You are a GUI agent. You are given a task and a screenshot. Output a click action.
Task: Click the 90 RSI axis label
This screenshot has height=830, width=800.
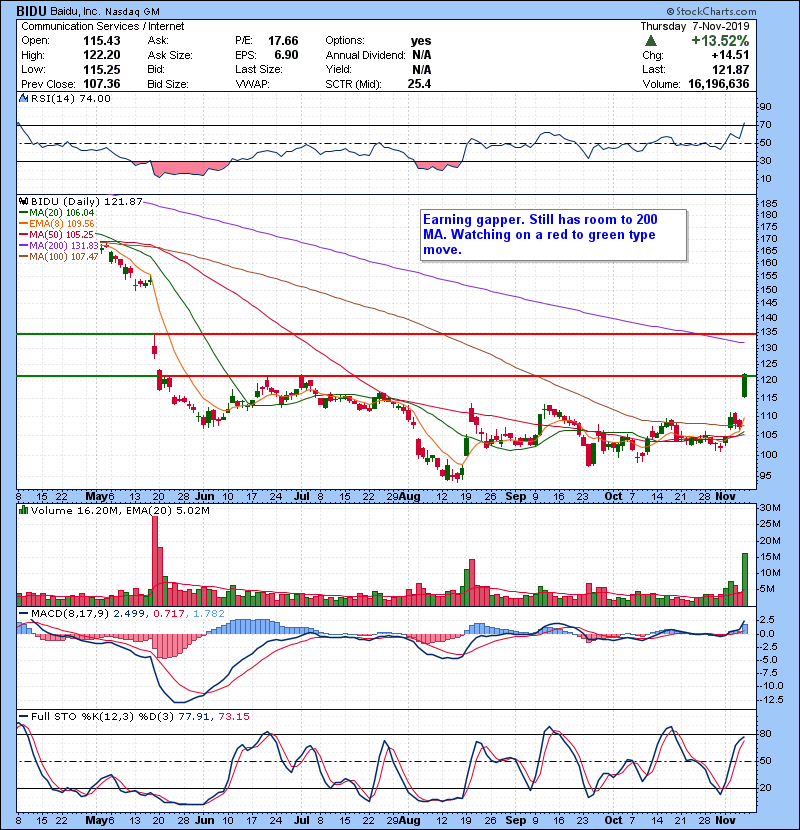click(766, 107)
